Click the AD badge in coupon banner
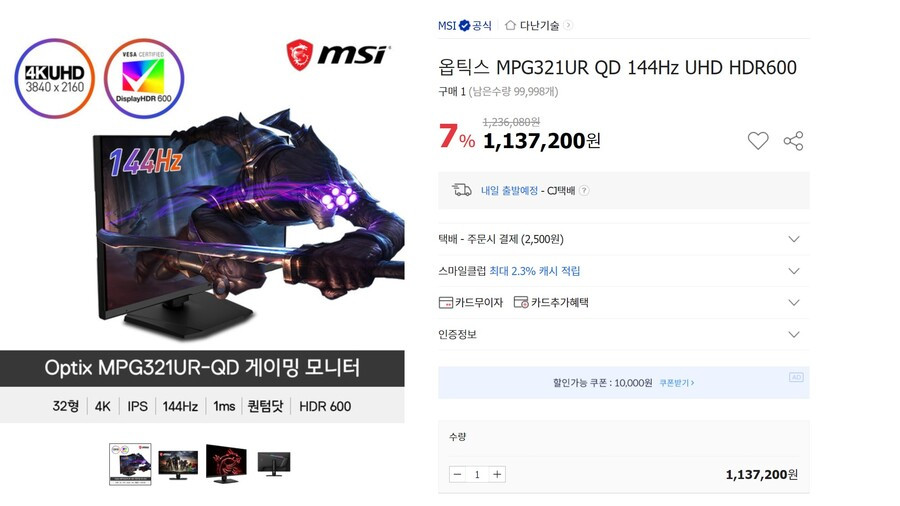900x506 pixels. pos(796,377)
